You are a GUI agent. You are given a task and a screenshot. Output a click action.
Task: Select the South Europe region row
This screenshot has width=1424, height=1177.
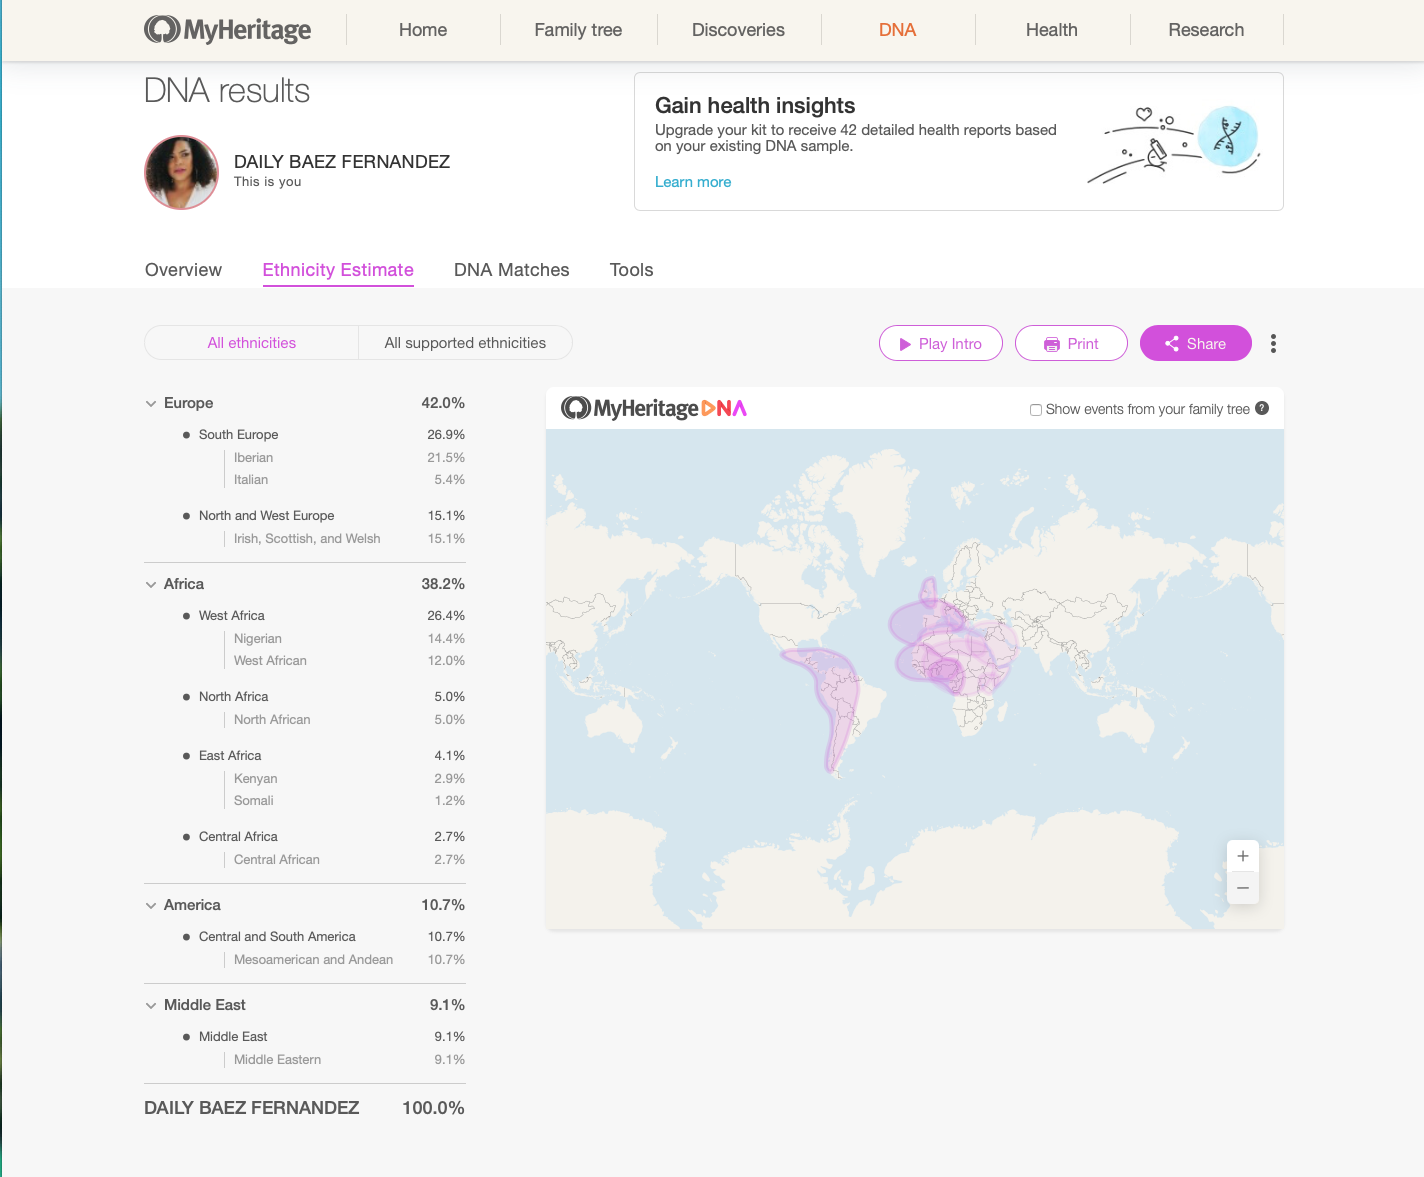pyautogui.click(x=324, y=435)
